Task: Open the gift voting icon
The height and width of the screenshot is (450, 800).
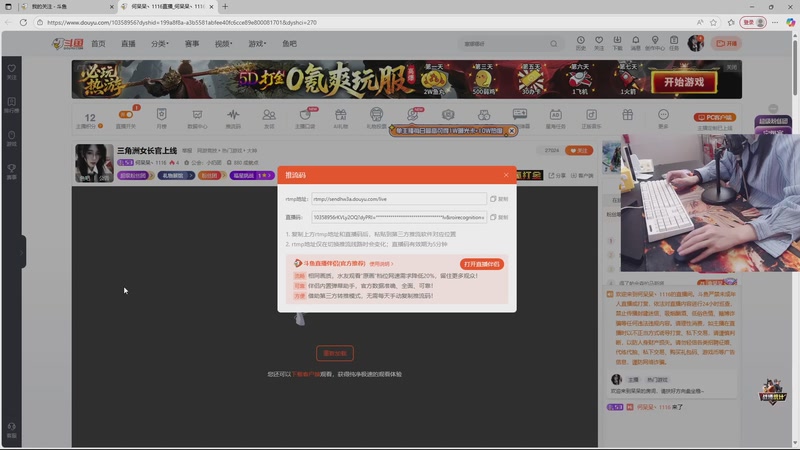Action: click(x=377, y=118)
